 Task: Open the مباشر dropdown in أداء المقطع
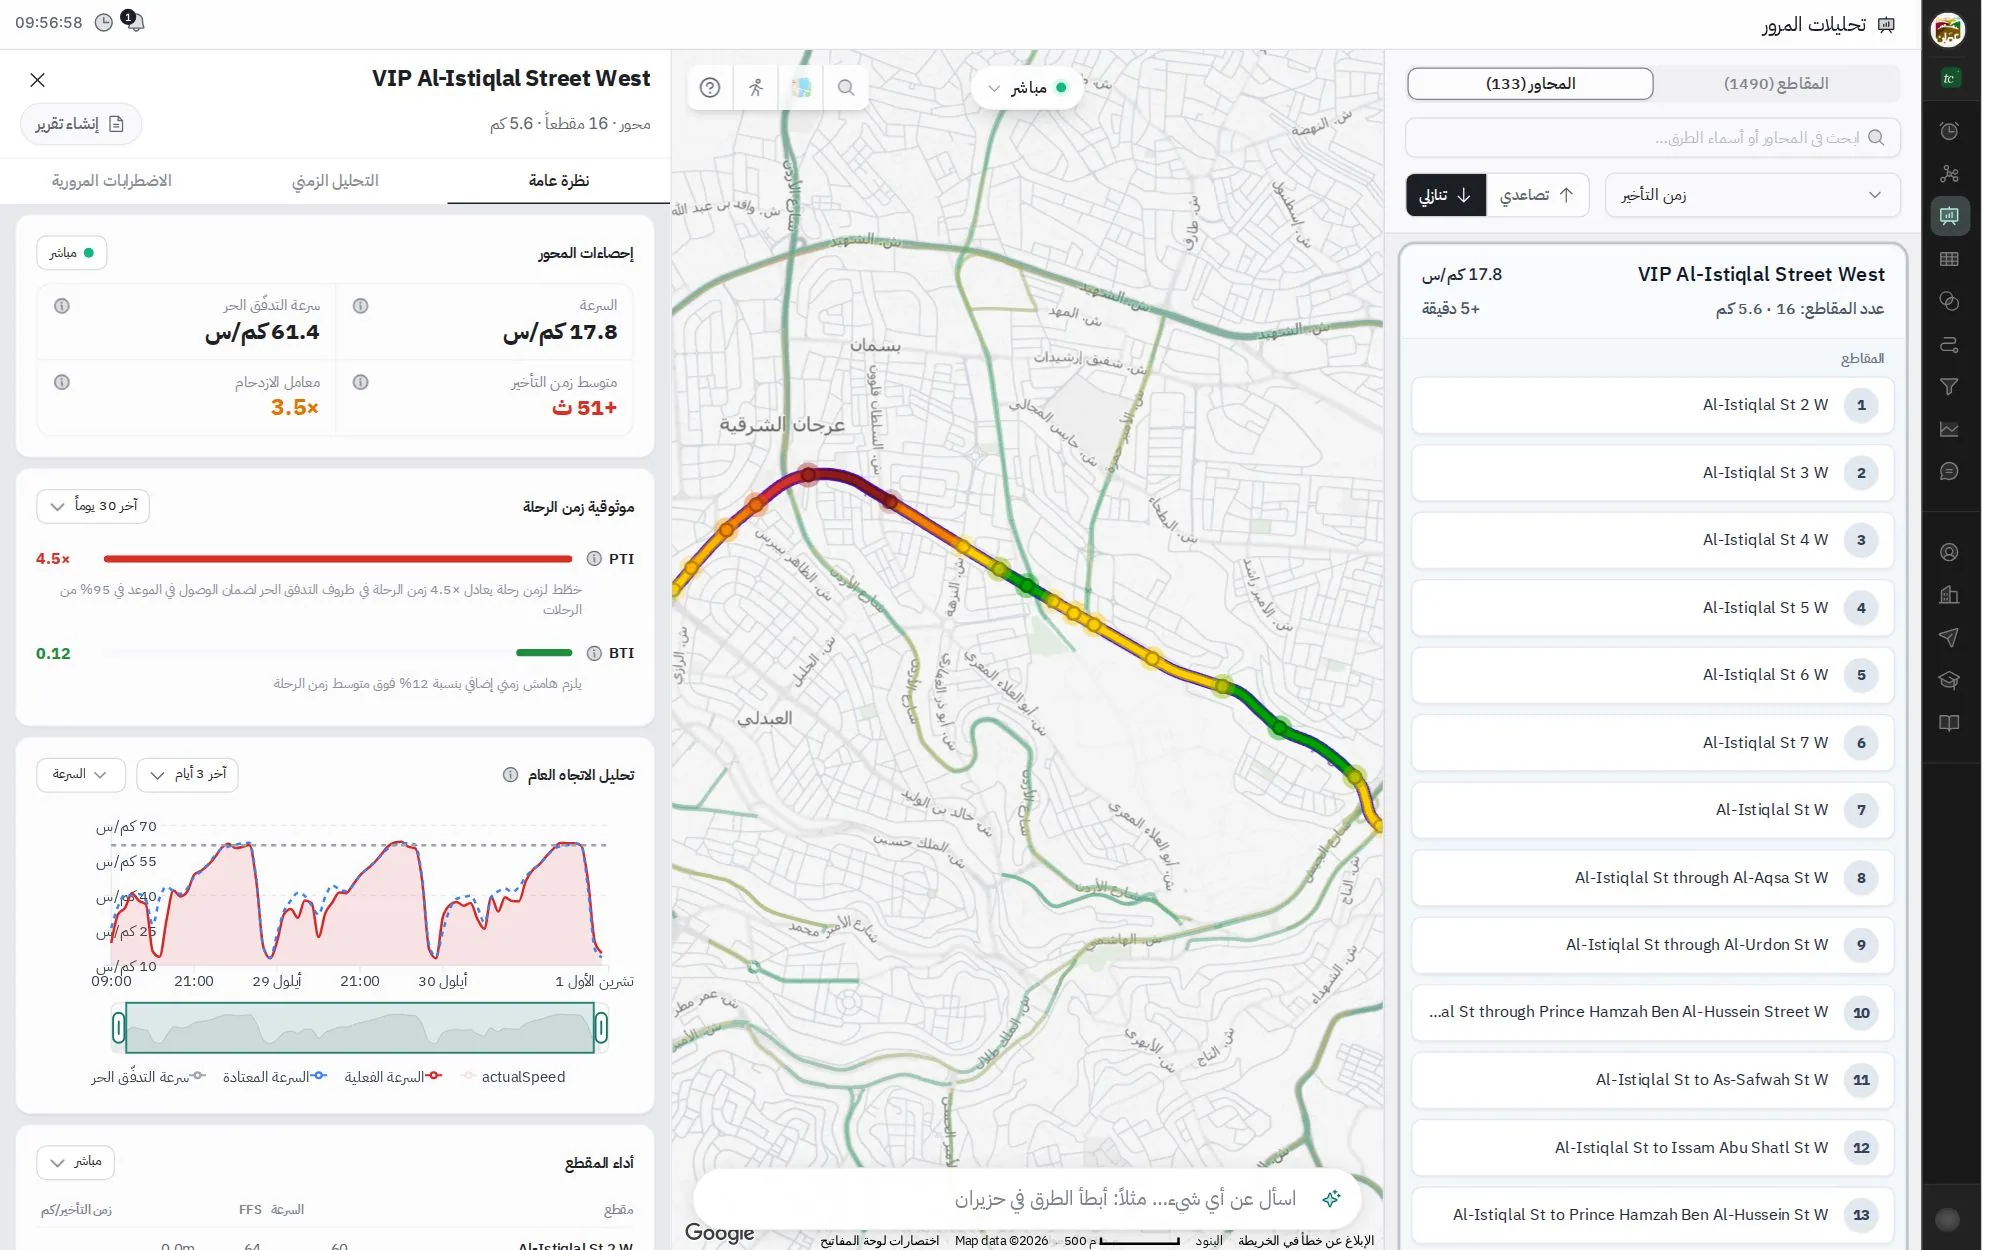point(76,1162)
